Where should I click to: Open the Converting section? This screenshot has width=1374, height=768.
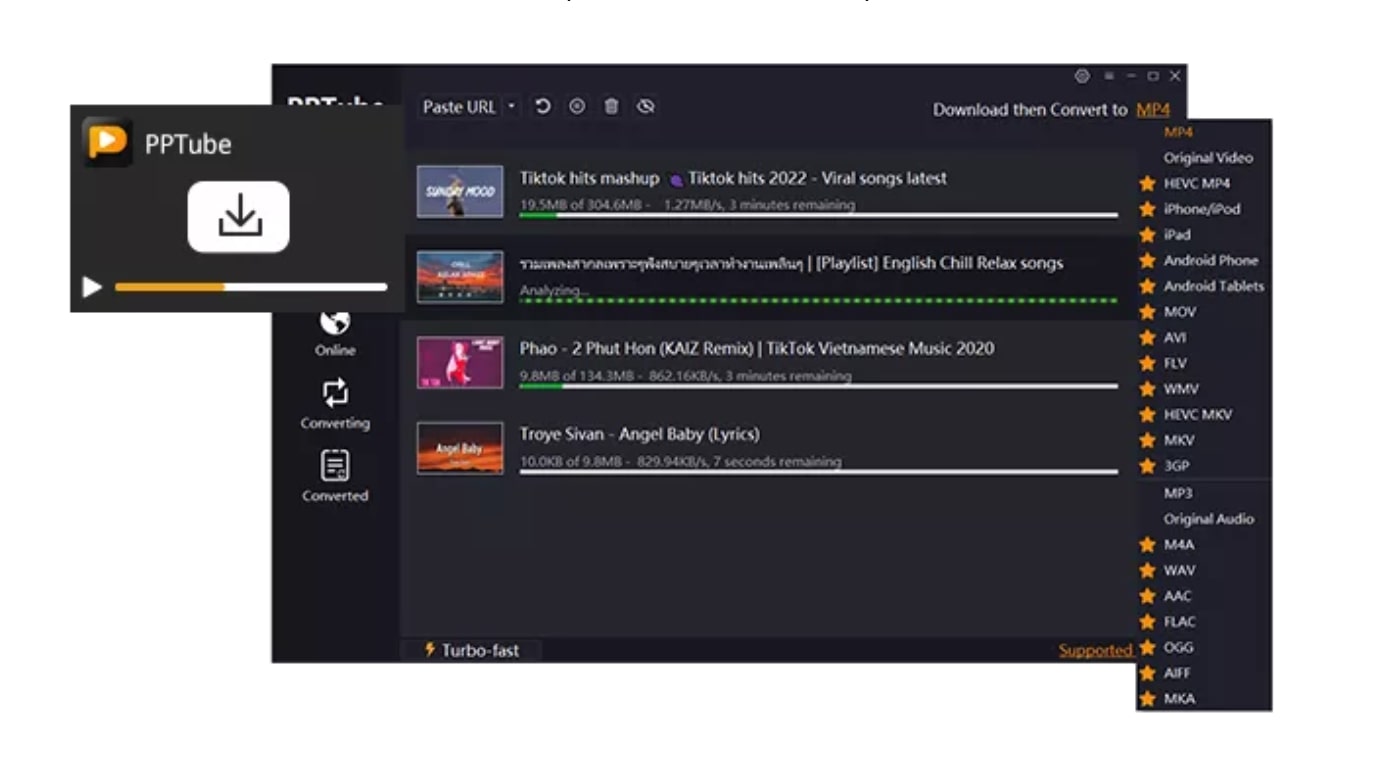(x=336, y=405)
